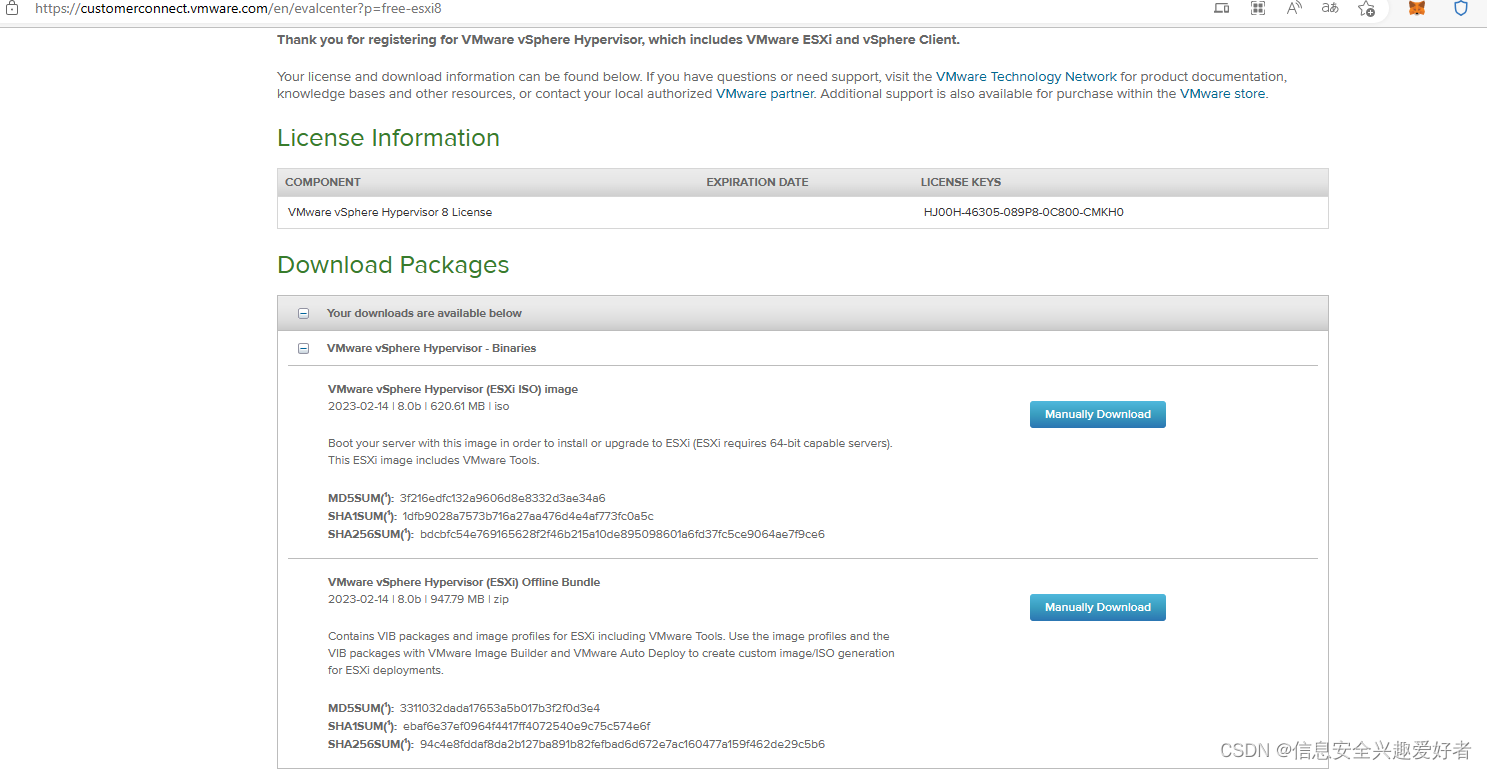Click the 'Download Packages' heading
Viewport: 1487px width, 770px height.
(x=393, y=265)
